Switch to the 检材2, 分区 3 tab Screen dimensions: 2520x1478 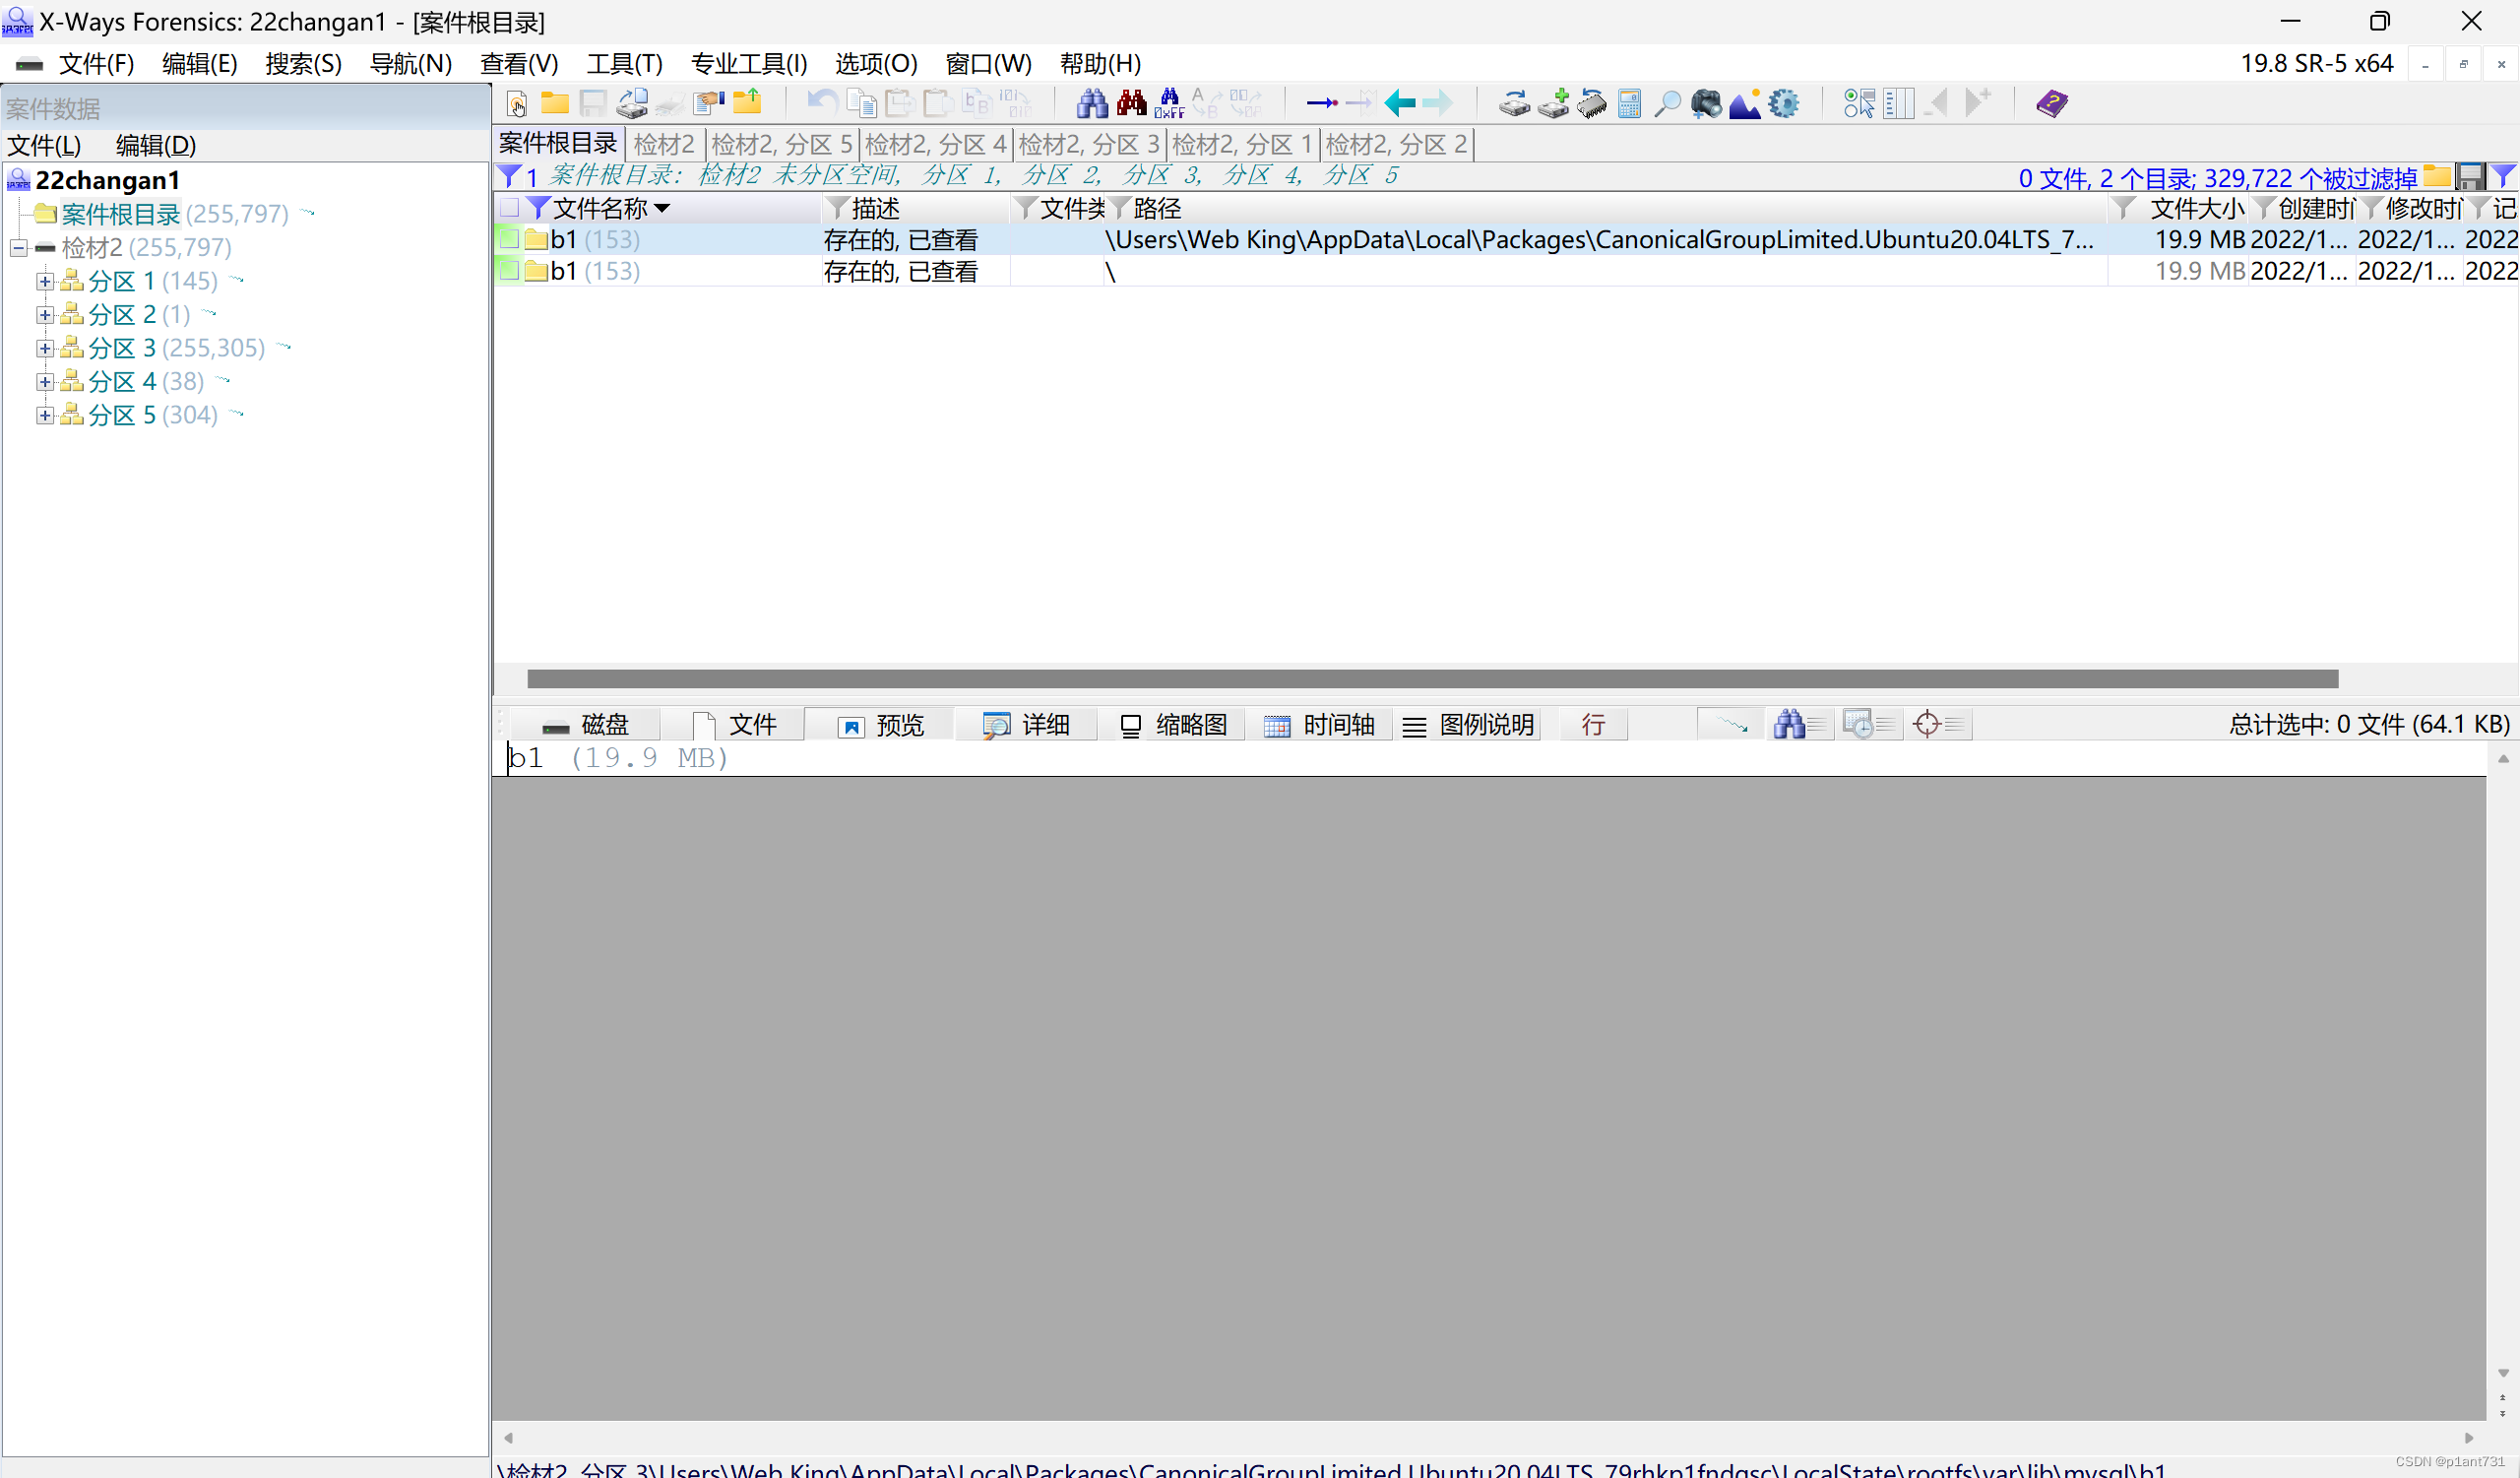coord(1088,145)
